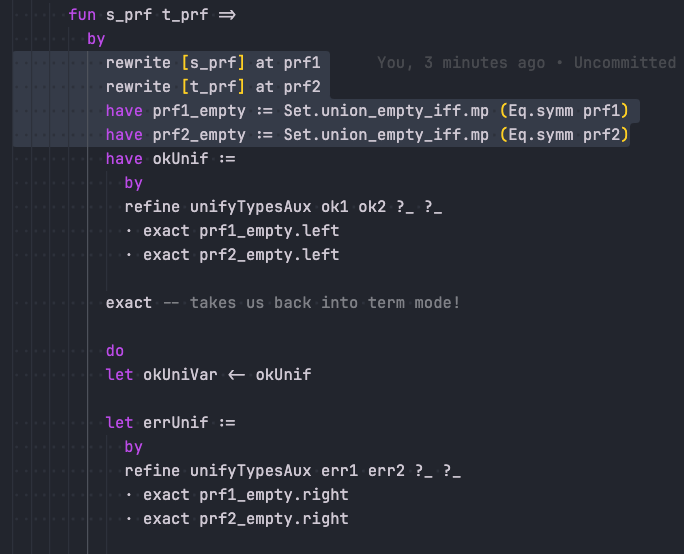Viewport: 684px width, 554px height.
Task: Click the 'Uncommitted' text in blame annotation
Action: pos(625,63)
